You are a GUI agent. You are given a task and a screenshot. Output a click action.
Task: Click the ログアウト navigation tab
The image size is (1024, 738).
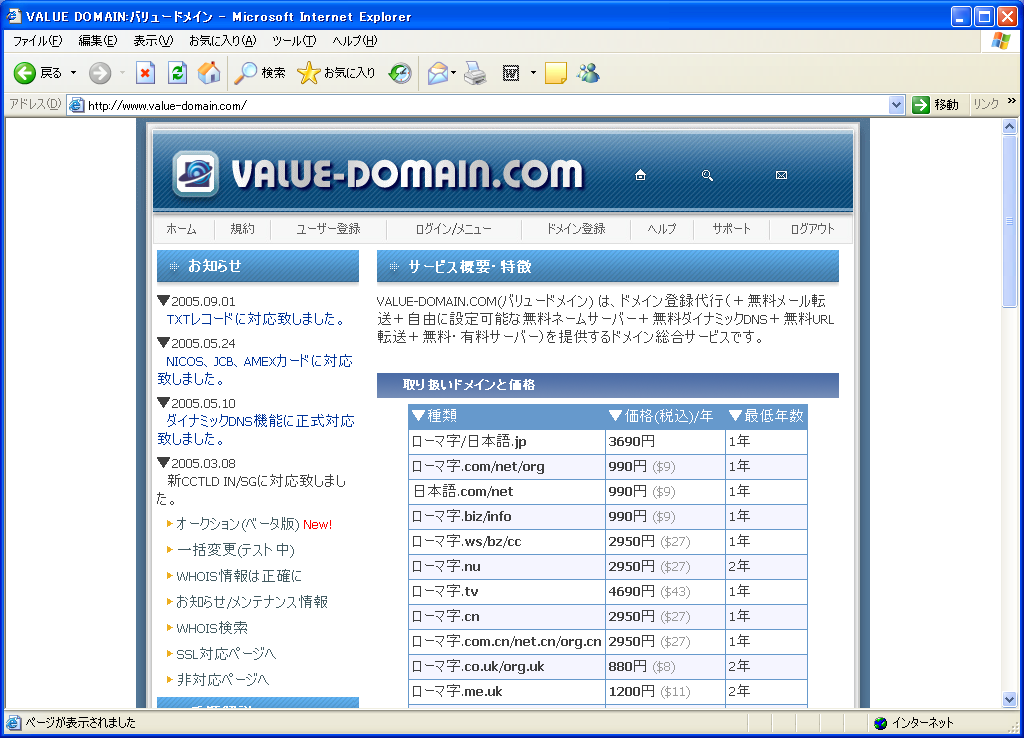tap(812, 229)
